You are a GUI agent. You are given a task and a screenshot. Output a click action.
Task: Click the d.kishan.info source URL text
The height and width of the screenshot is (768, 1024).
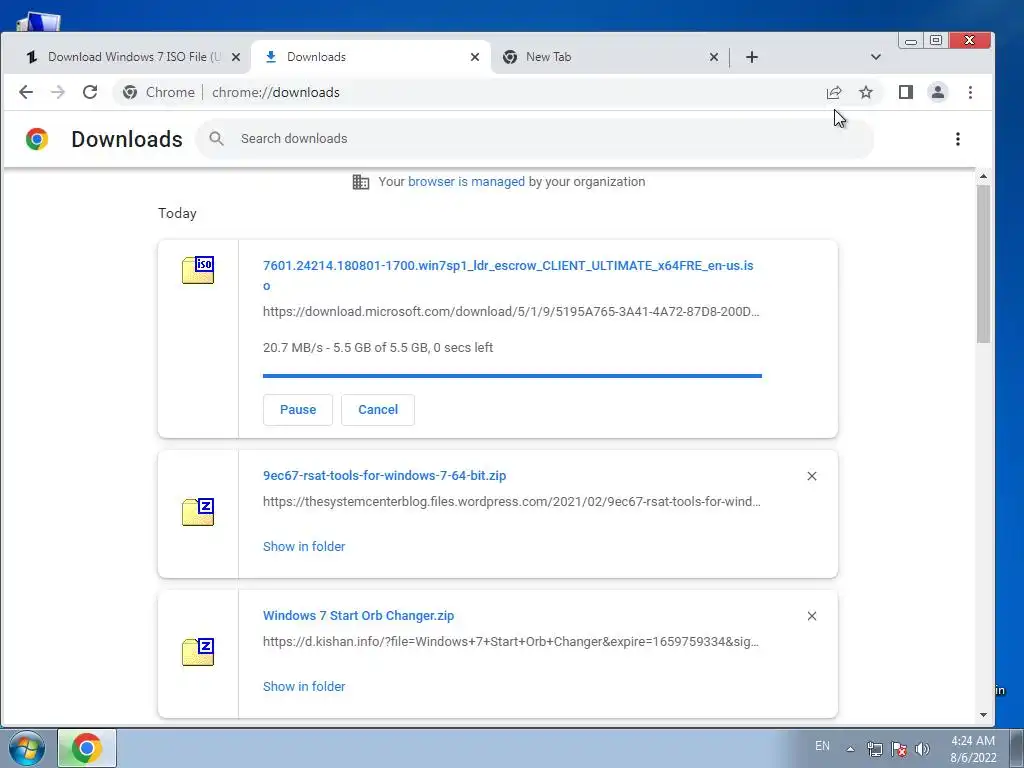pos(511,641)
